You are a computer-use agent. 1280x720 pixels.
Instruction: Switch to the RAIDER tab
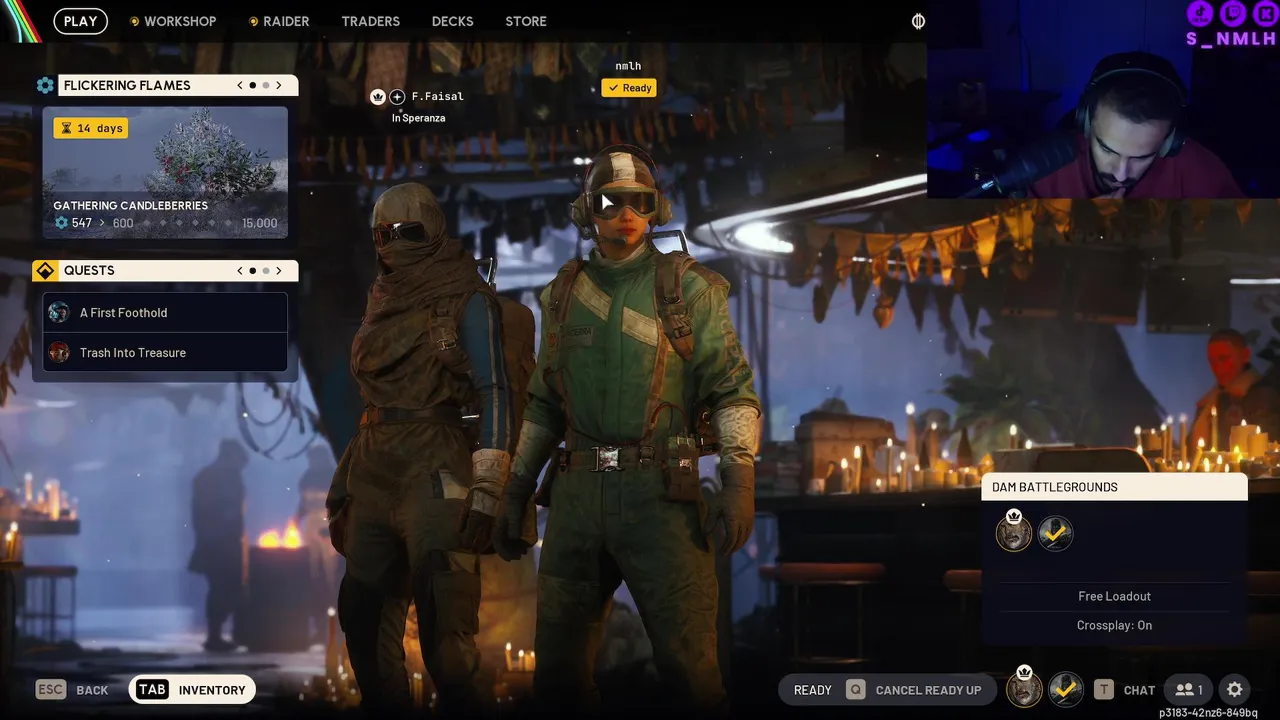(x=278, y=21)
